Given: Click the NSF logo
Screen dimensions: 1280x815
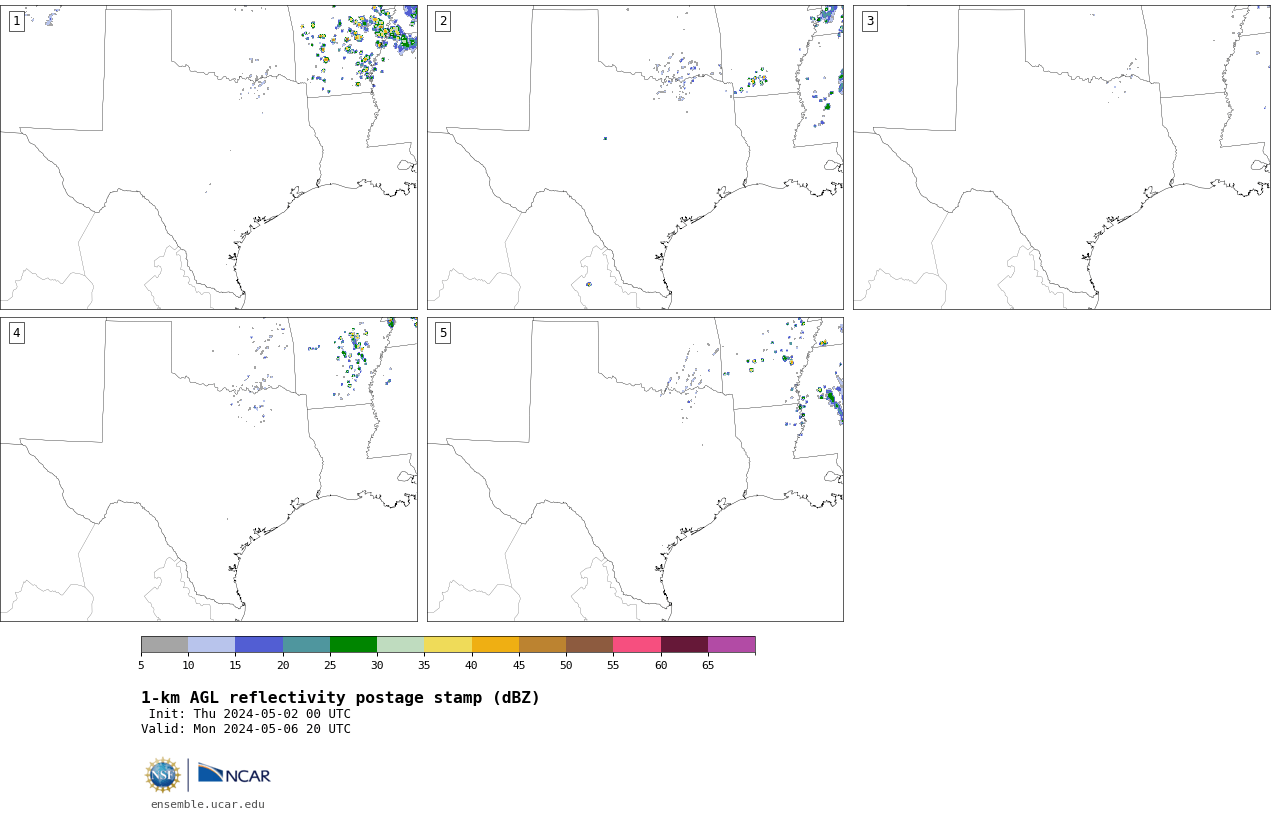Looking at the screenshot, I should click(x=162, y=775).
